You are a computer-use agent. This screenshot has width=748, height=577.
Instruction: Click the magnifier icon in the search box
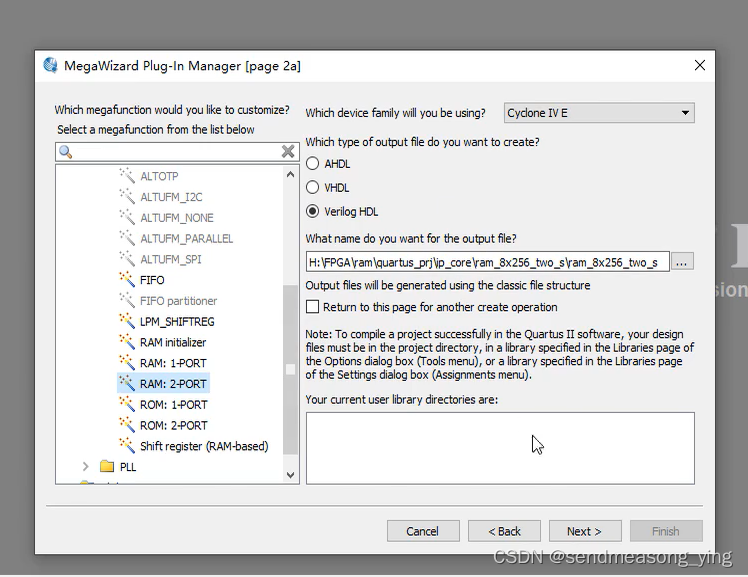(x=65, y=152)
